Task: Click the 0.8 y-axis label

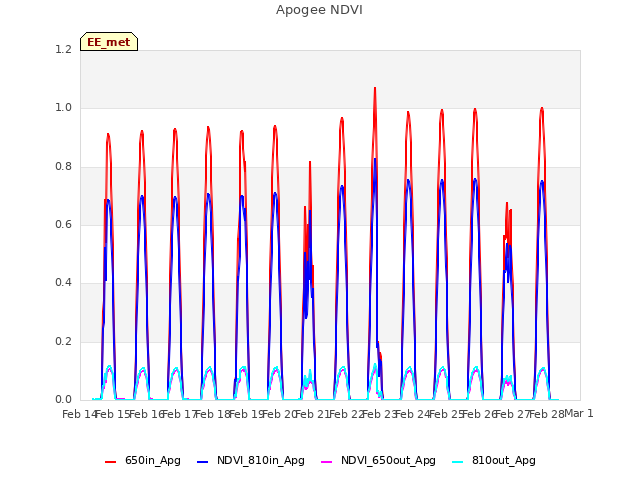Action: pyautogui.click(x=63, y=167)
